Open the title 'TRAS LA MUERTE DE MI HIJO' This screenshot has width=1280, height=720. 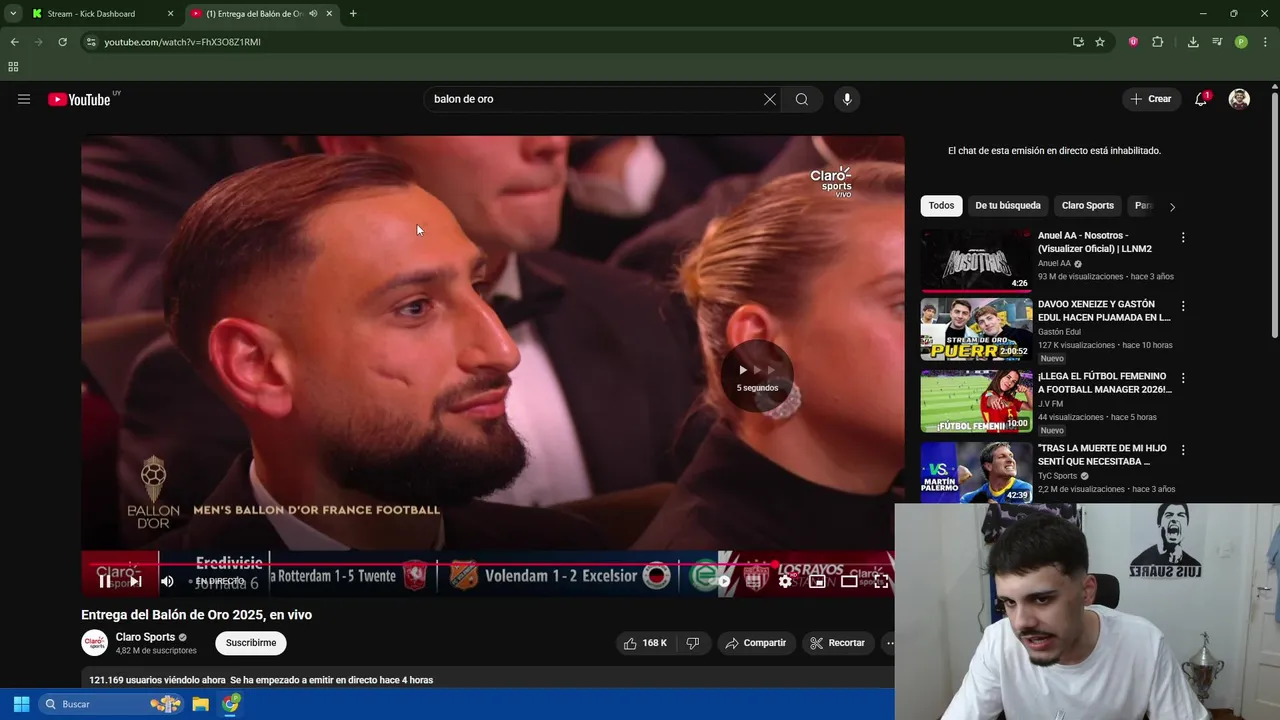(x=1102, y=455)
